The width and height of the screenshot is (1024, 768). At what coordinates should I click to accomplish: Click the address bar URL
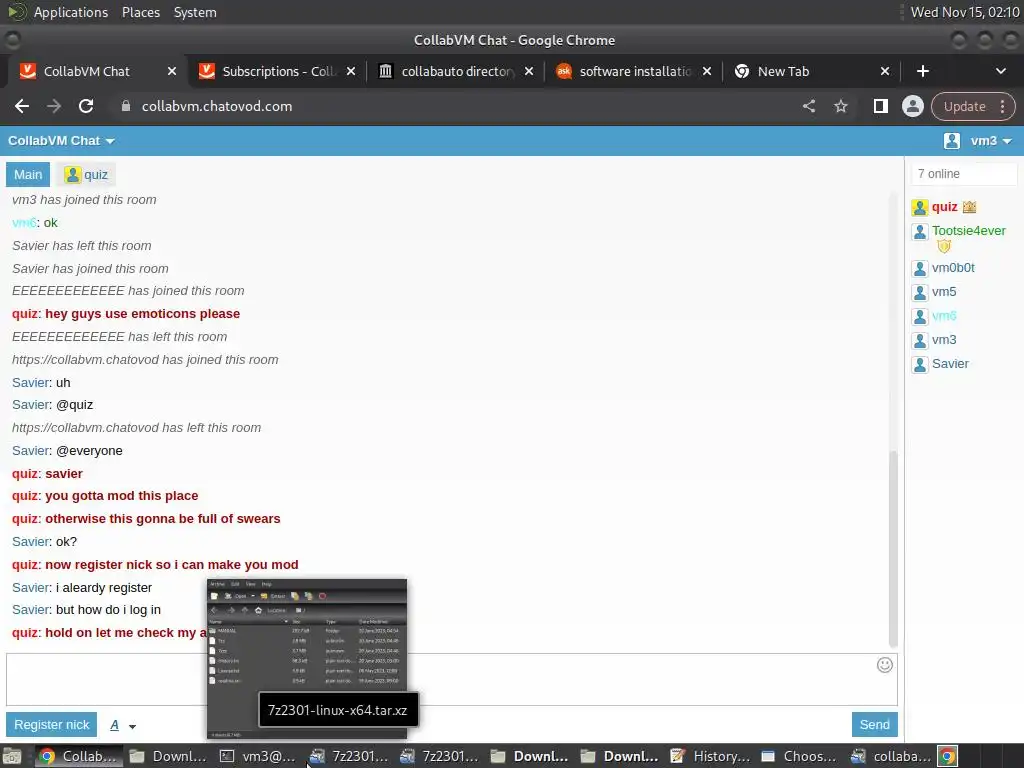click(217, 106)
